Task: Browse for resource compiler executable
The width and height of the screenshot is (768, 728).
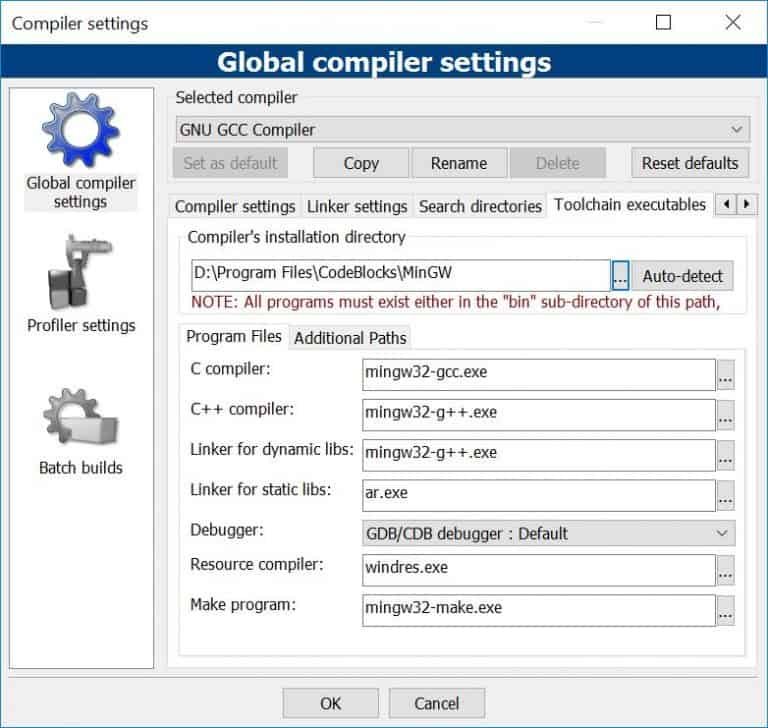Action: [725, 570]
